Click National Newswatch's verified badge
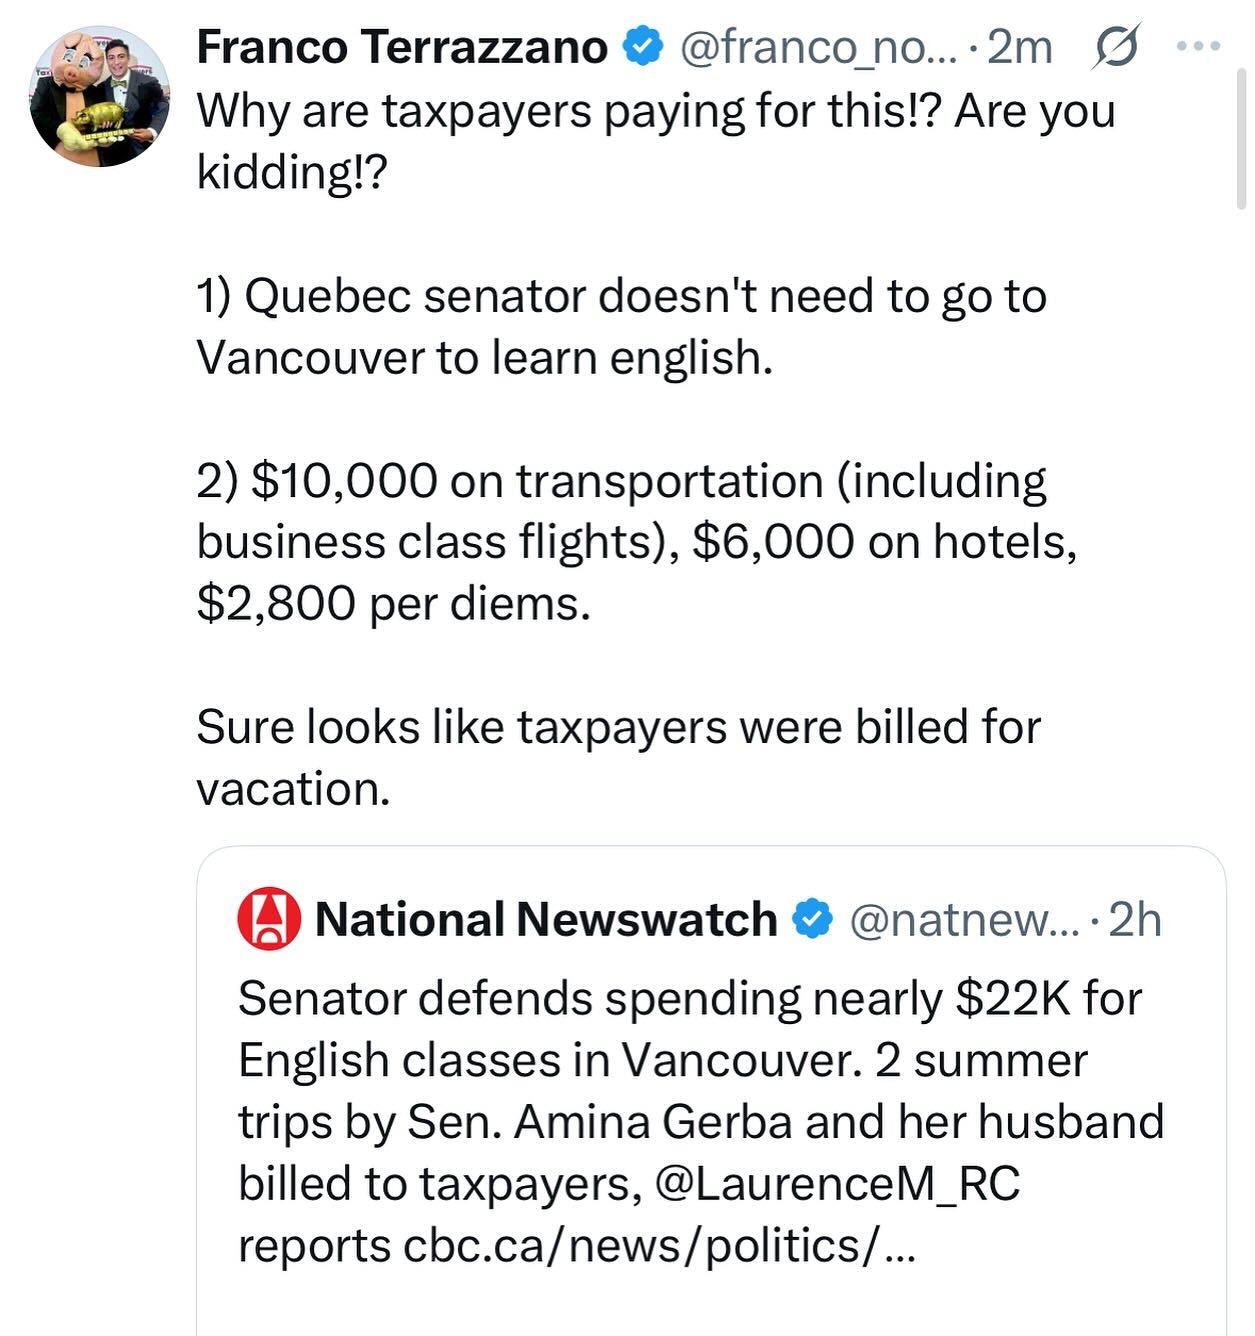Screen dimensions: 1255x1336 (x=813, y=919)
